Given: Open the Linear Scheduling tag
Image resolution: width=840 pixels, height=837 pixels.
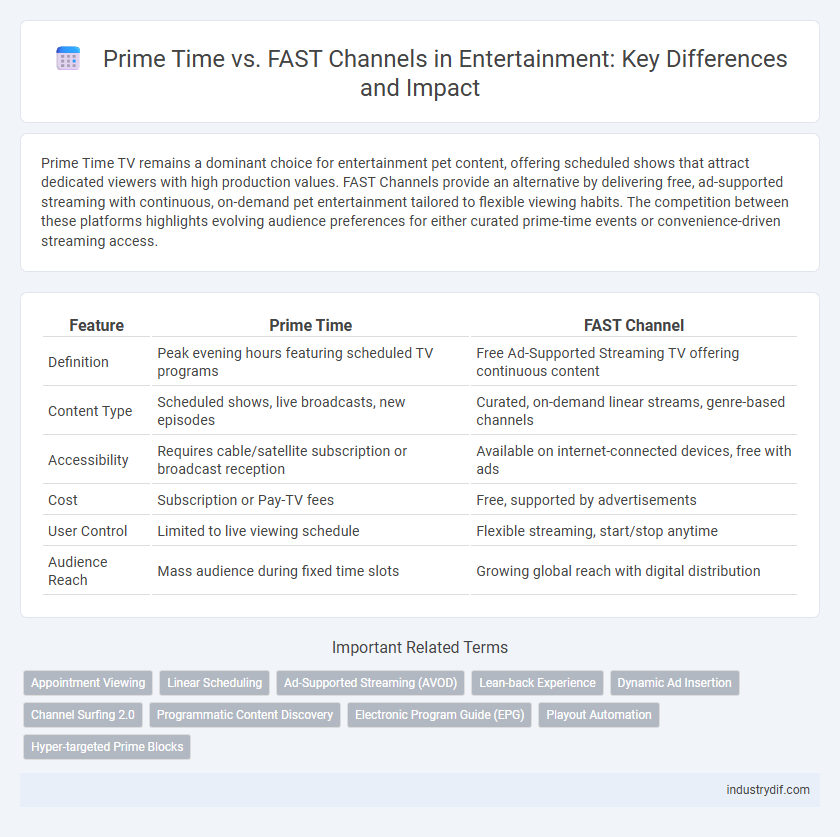Looking at the screenshot, I should pos(214,683).
